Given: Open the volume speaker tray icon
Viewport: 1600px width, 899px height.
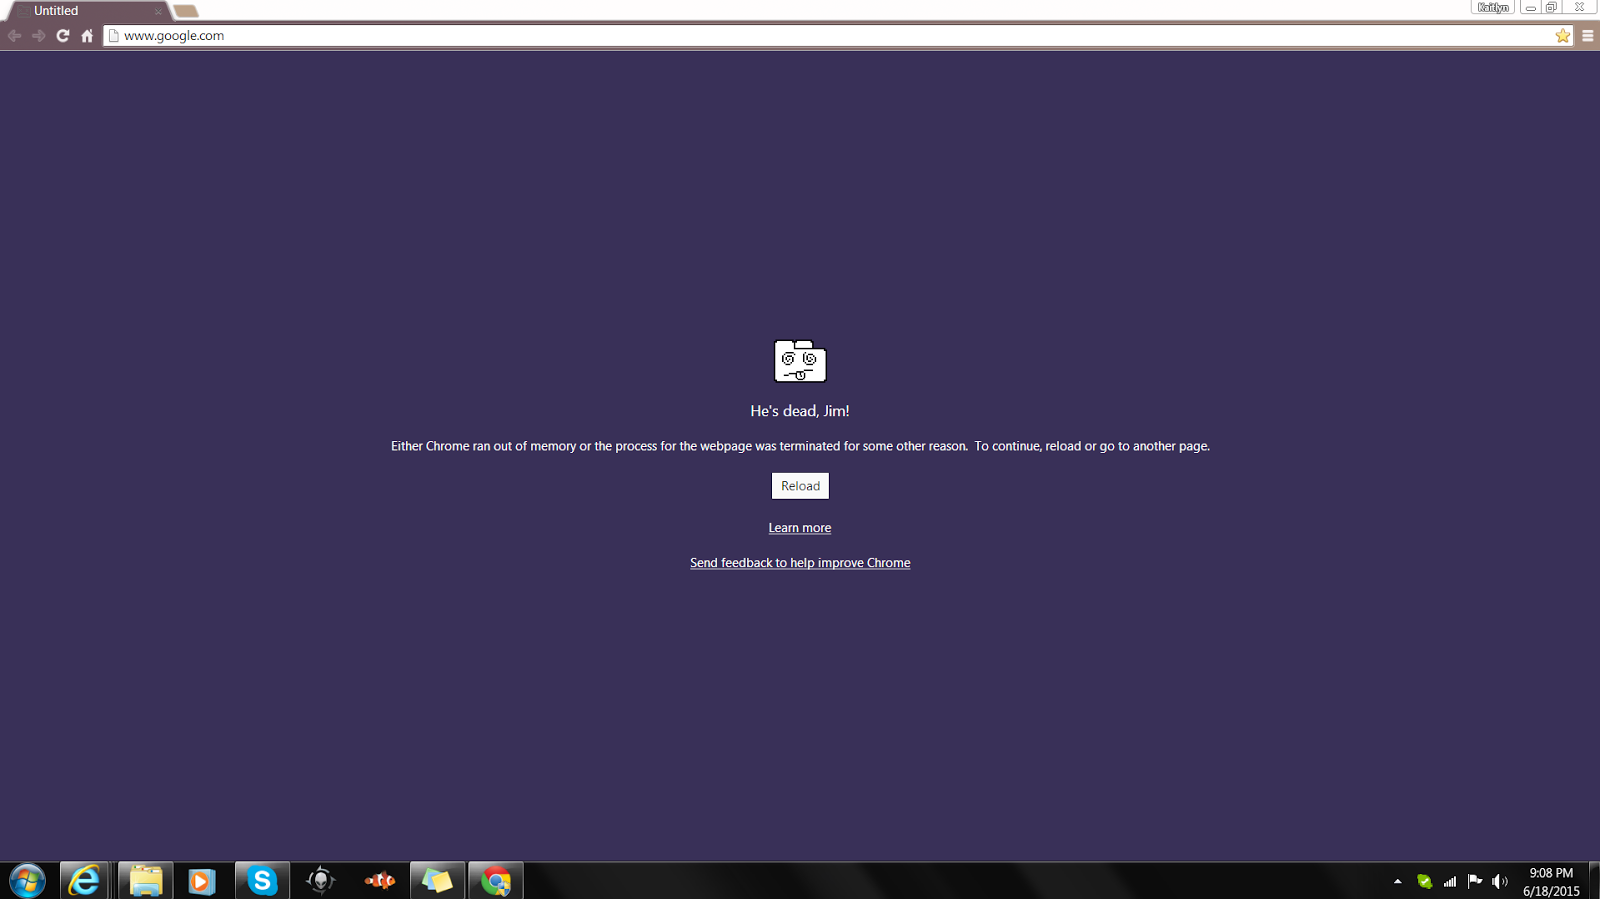Looking at the screenshot, I should [x=1499, y=881].
